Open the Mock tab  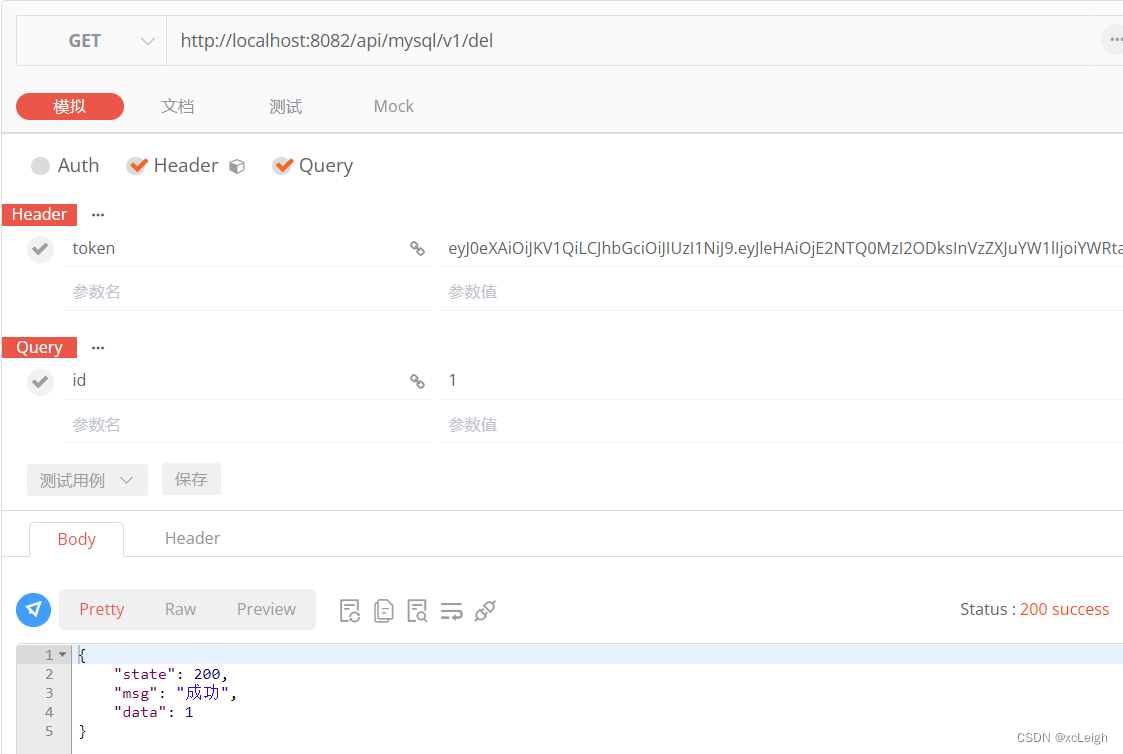tap(393, 107)
